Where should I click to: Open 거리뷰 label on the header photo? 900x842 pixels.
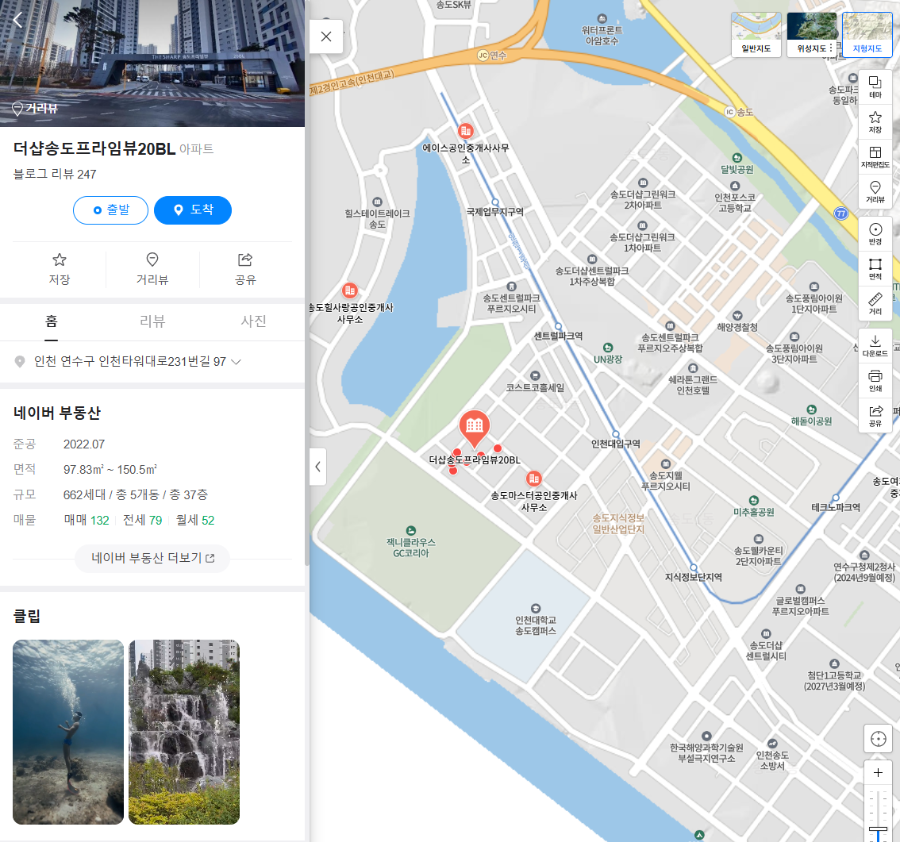pos(35,108)
